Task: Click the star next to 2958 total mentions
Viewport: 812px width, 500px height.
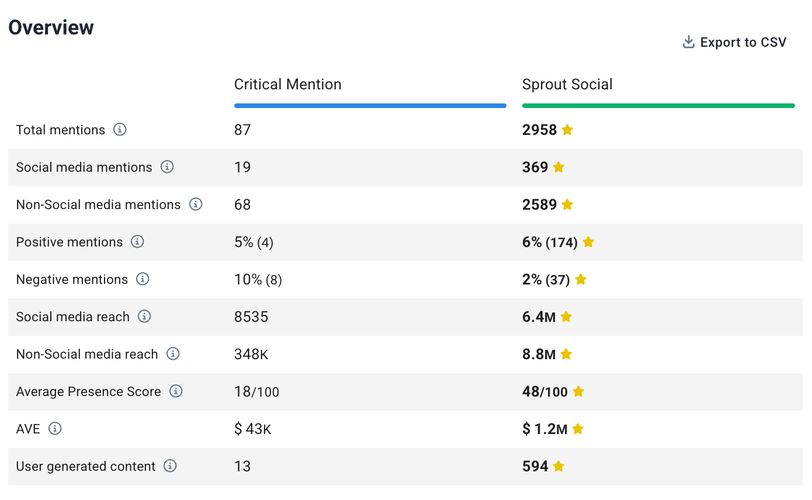Action: click(x=568, y=129)
